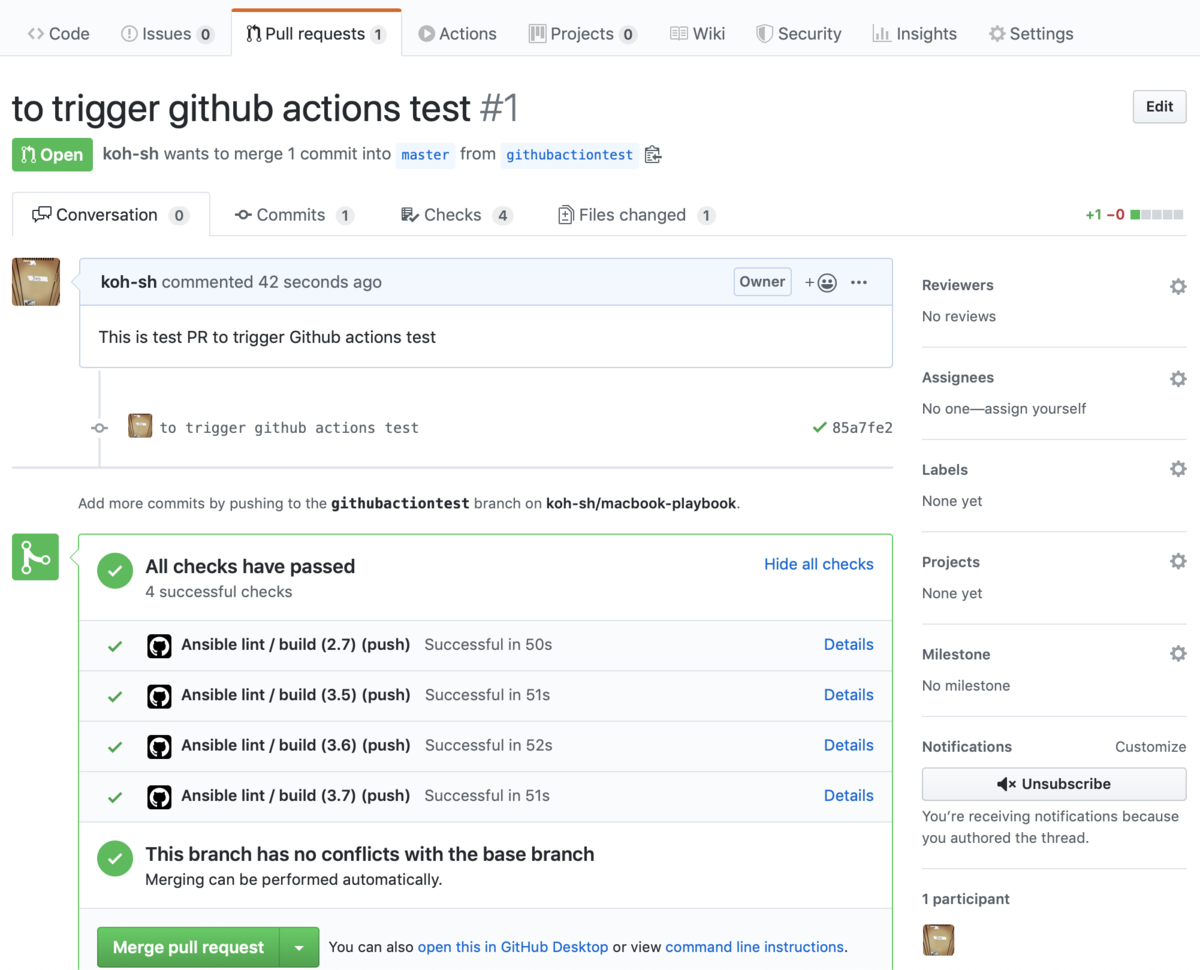Open the Code tab

[x=58, y=33]
